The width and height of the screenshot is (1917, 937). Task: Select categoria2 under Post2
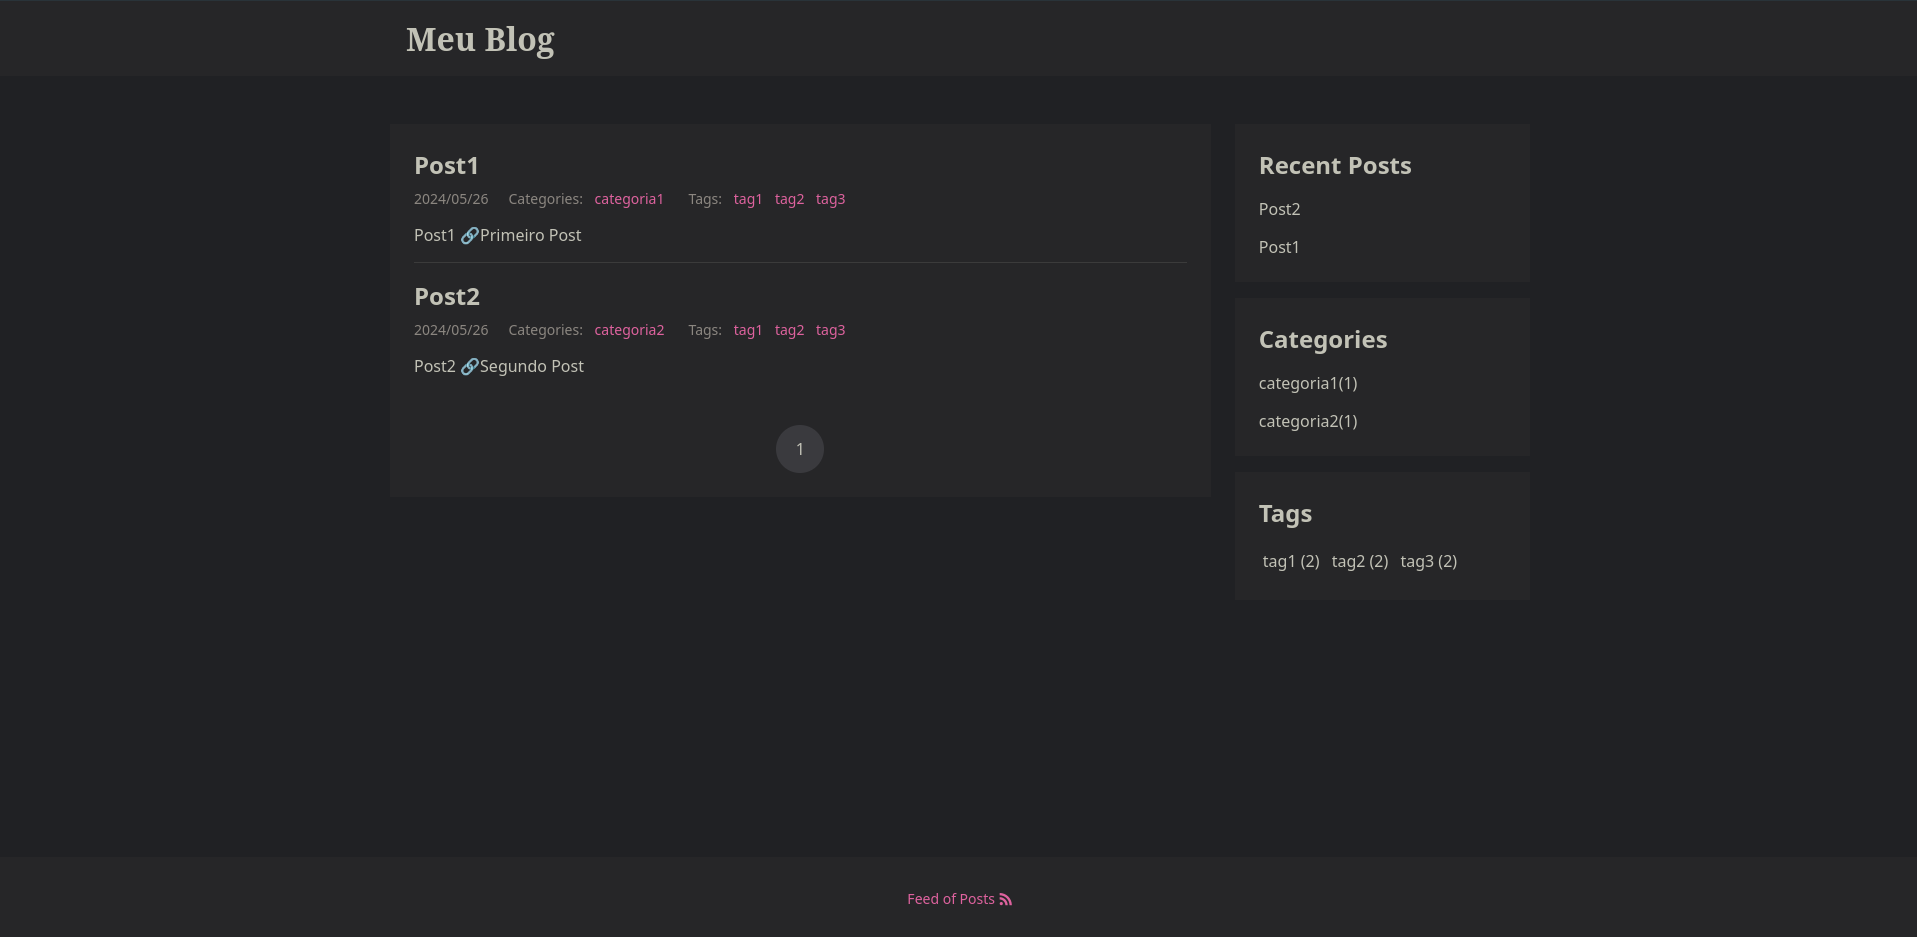pyautogui.click(x=629, y=330)
